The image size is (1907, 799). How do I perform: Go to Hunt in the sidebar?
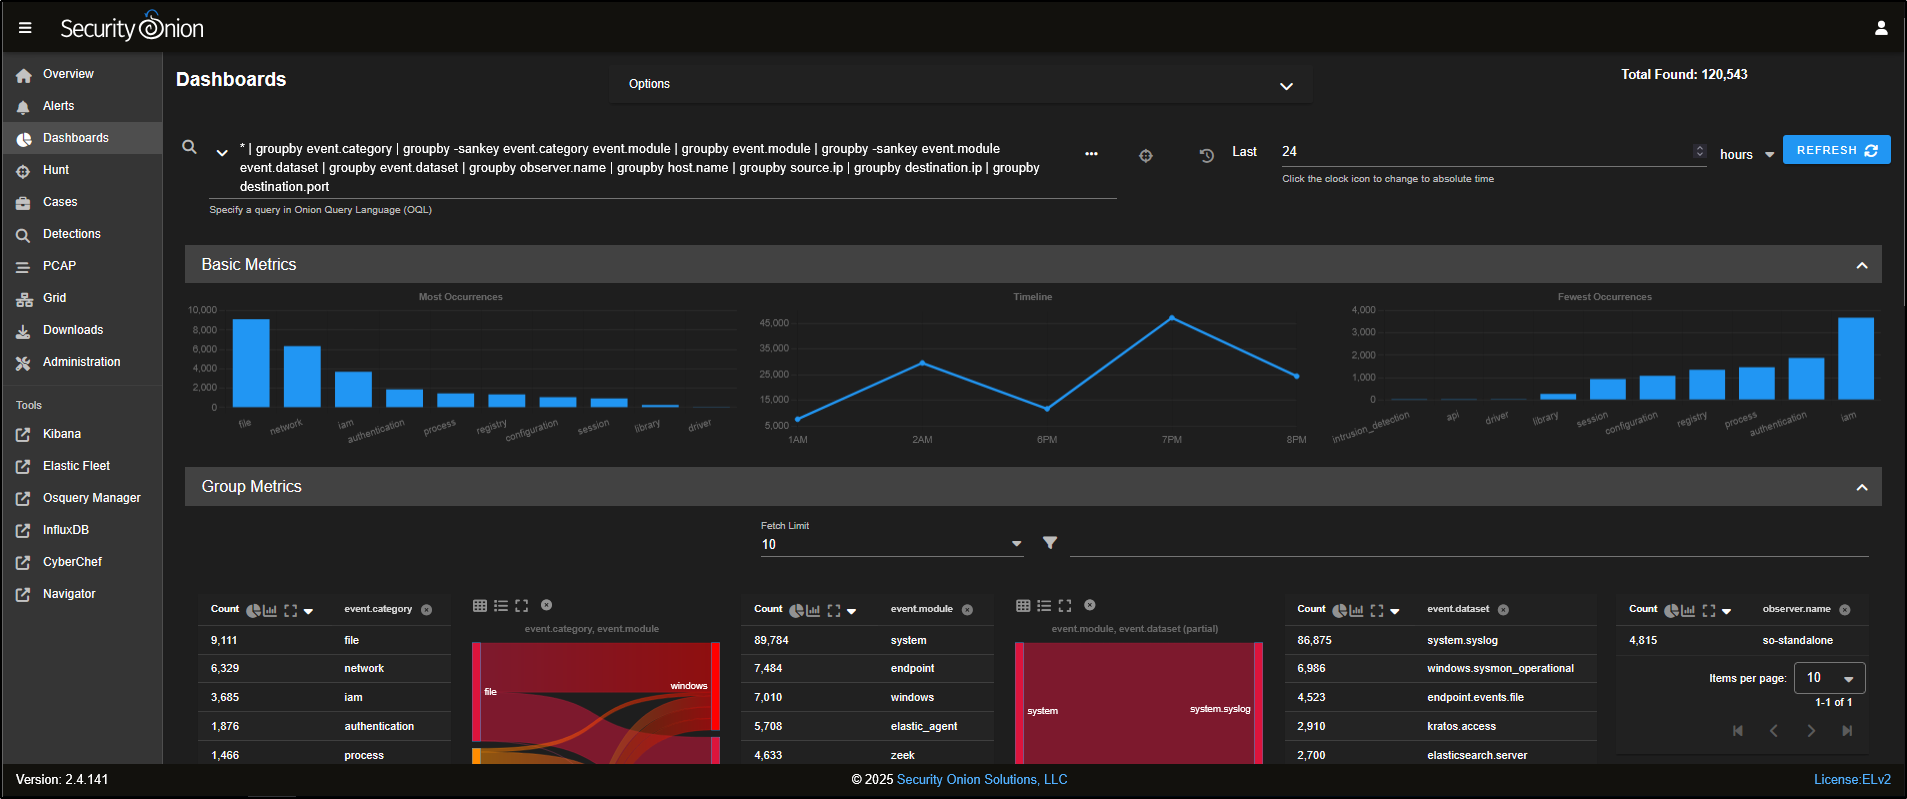click(x=56, y=170)
